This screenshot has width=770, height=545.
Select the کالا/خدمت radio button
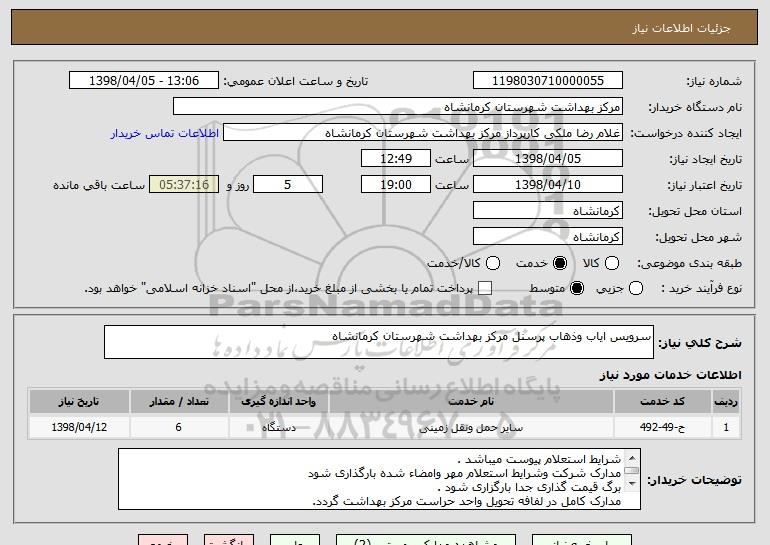(493, 263)
